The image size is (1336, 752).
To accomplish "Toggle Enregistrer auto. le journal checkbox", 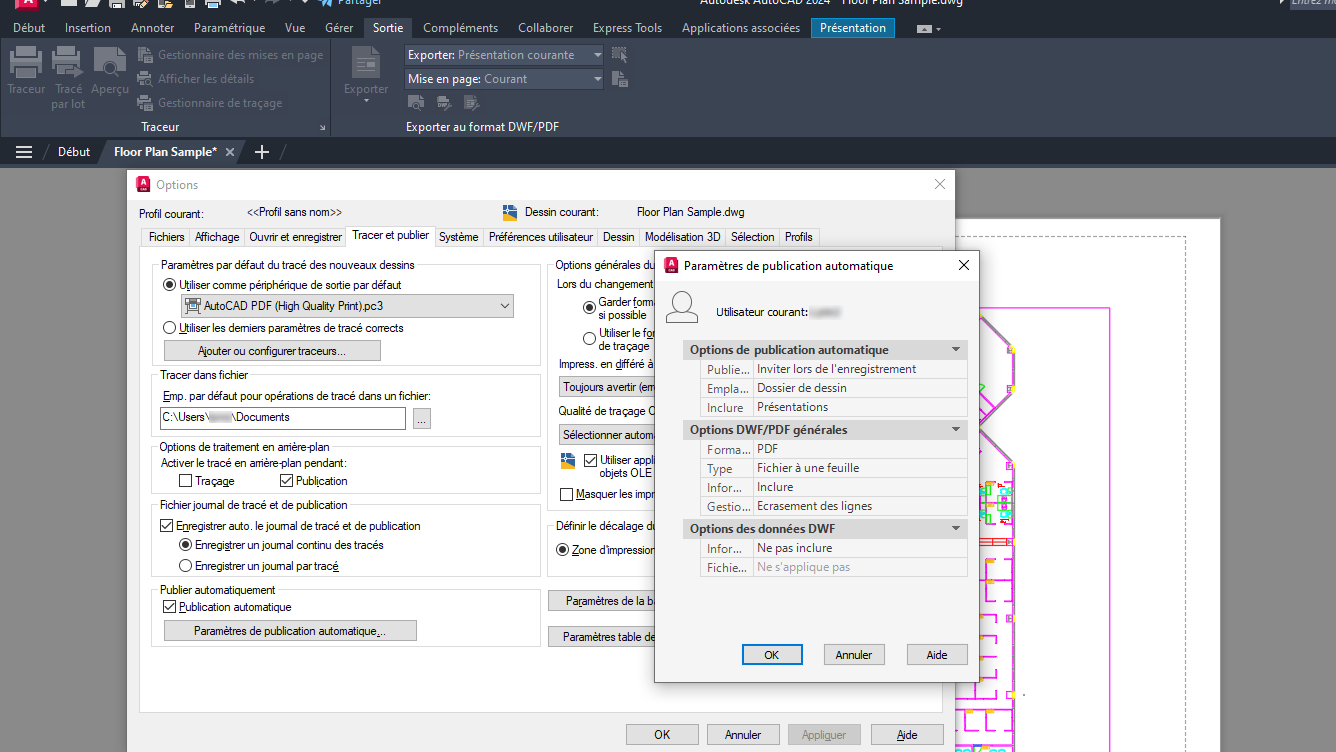I will 167,526.
